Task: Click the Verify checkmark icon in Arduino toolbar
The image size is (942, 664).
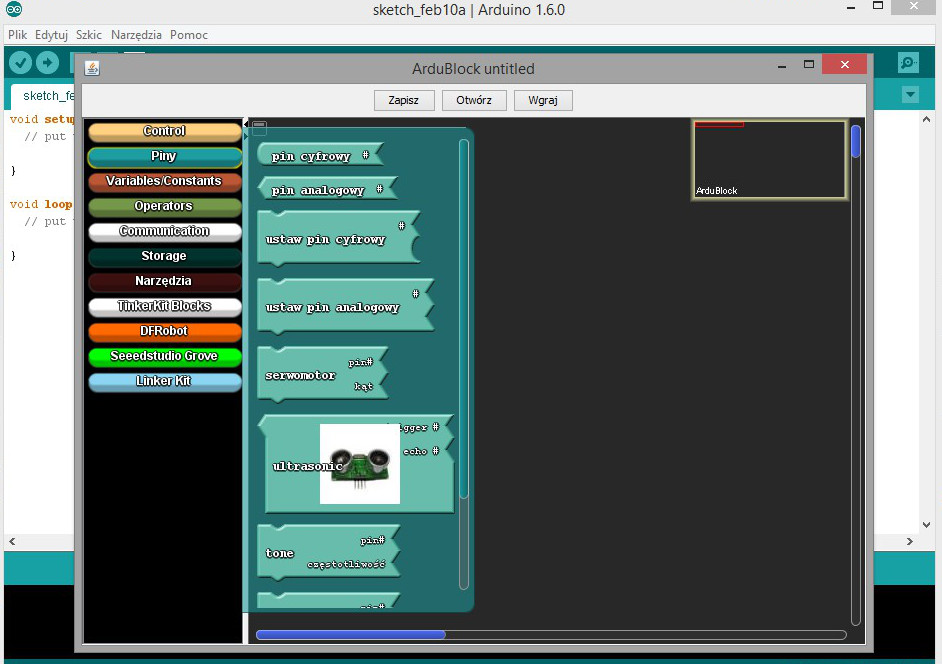Action: [x=20, y=62]
